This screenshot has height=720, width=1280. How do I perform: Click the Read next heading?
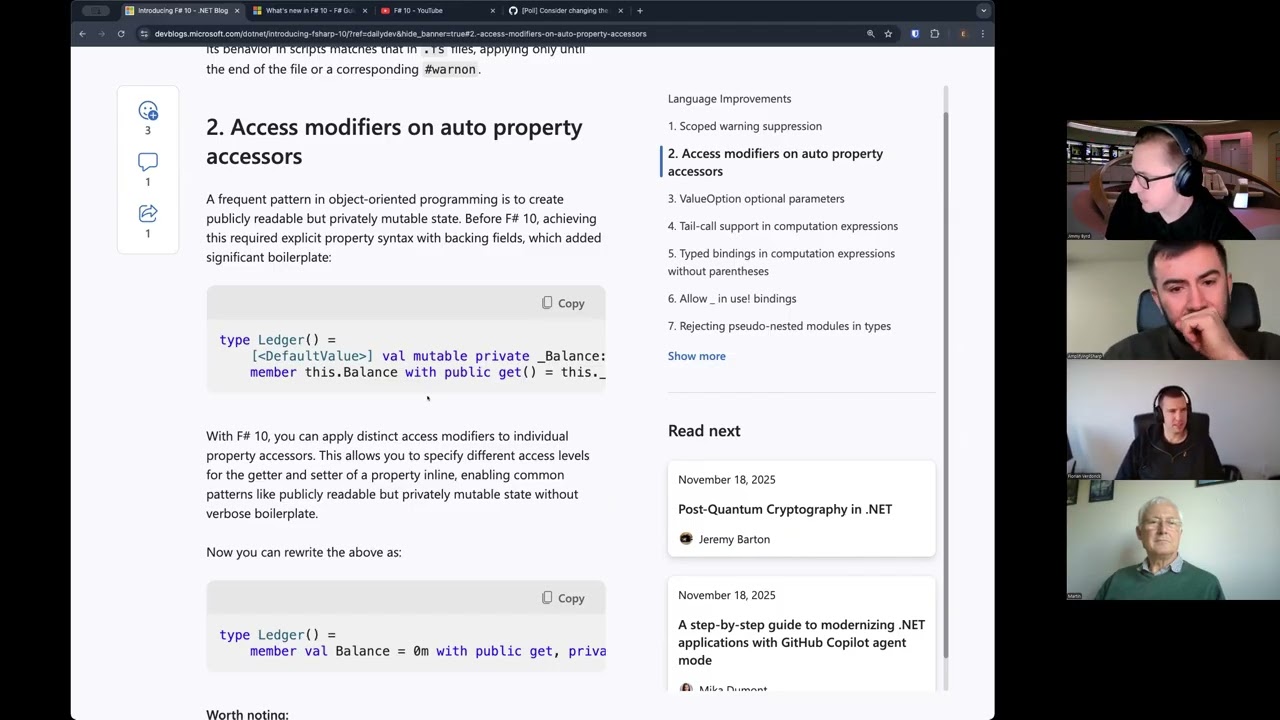coord(704,431)
